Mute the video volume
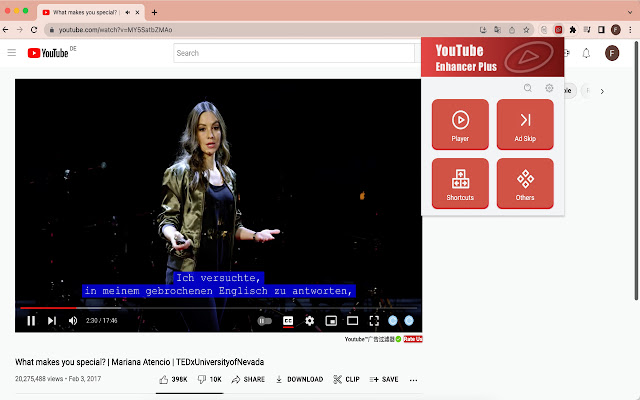The image size is (640, 400). click(x=73, y=321)
